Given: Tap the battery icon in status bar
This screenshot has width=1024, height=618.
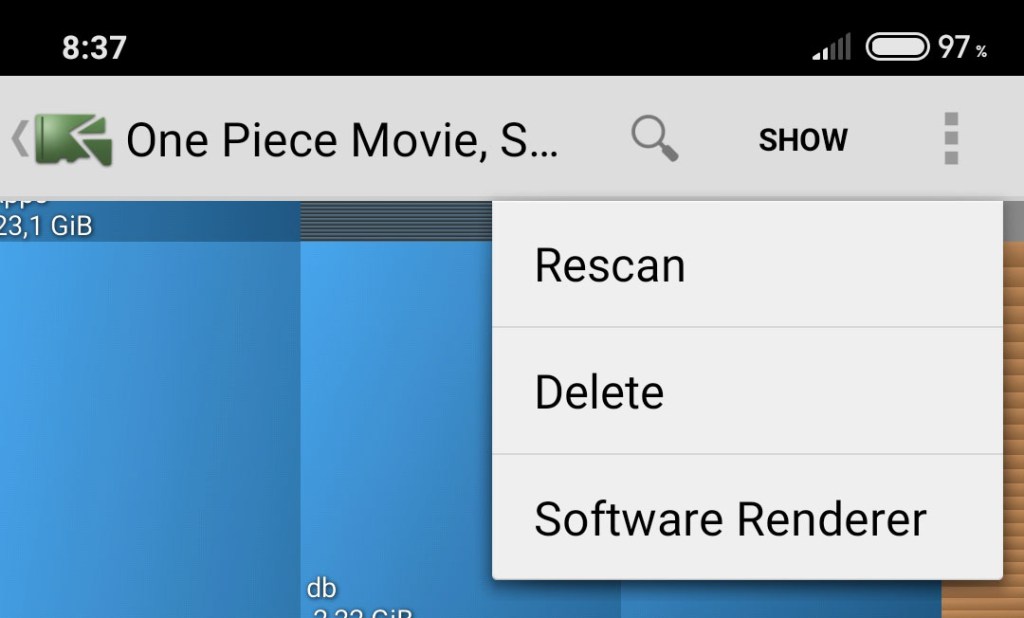Looking at the screenshot, I should (x=897, y=47).
